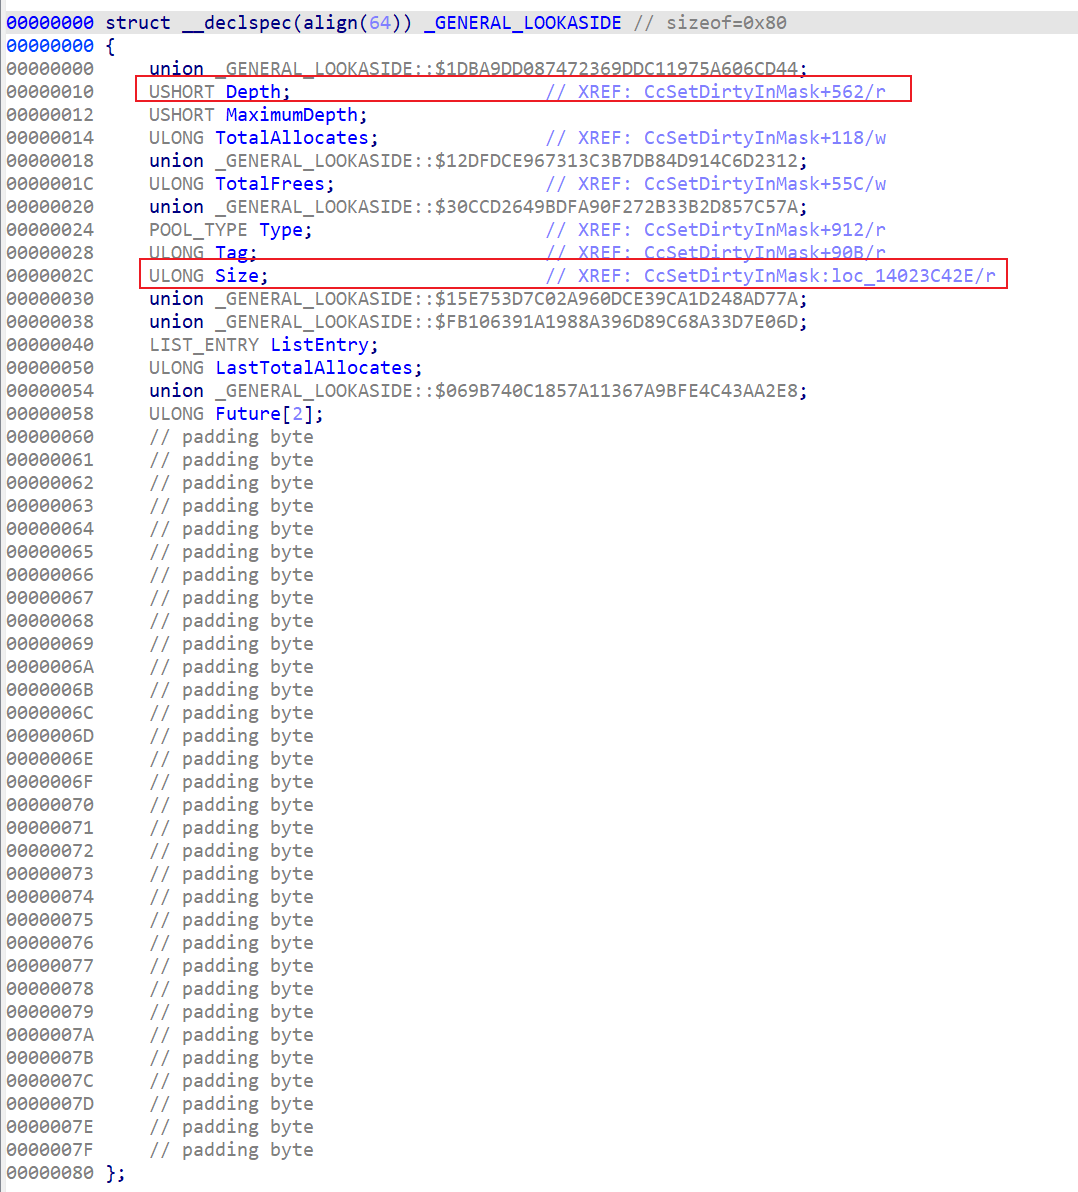Jump to the CcSetDirtyInMask+118/w xref
Viewport: 1078px width, 1192px height.
[x=764, y=138]
